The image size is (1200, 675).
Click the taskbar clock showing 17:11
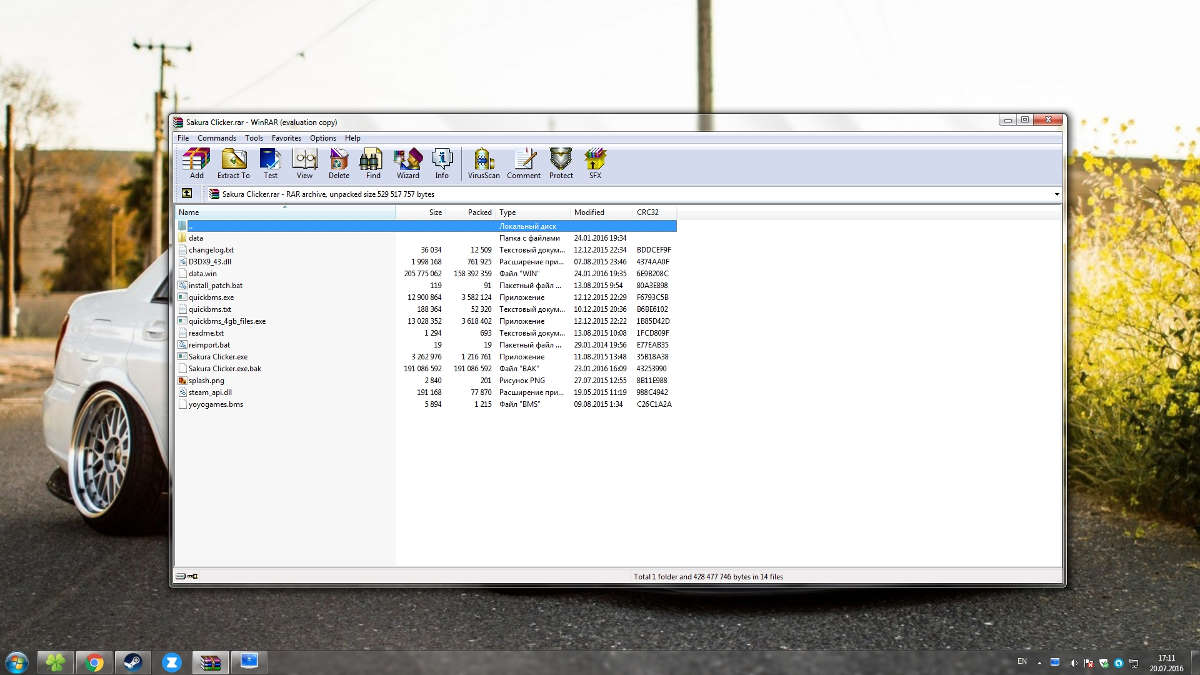tap(1166, 662)
